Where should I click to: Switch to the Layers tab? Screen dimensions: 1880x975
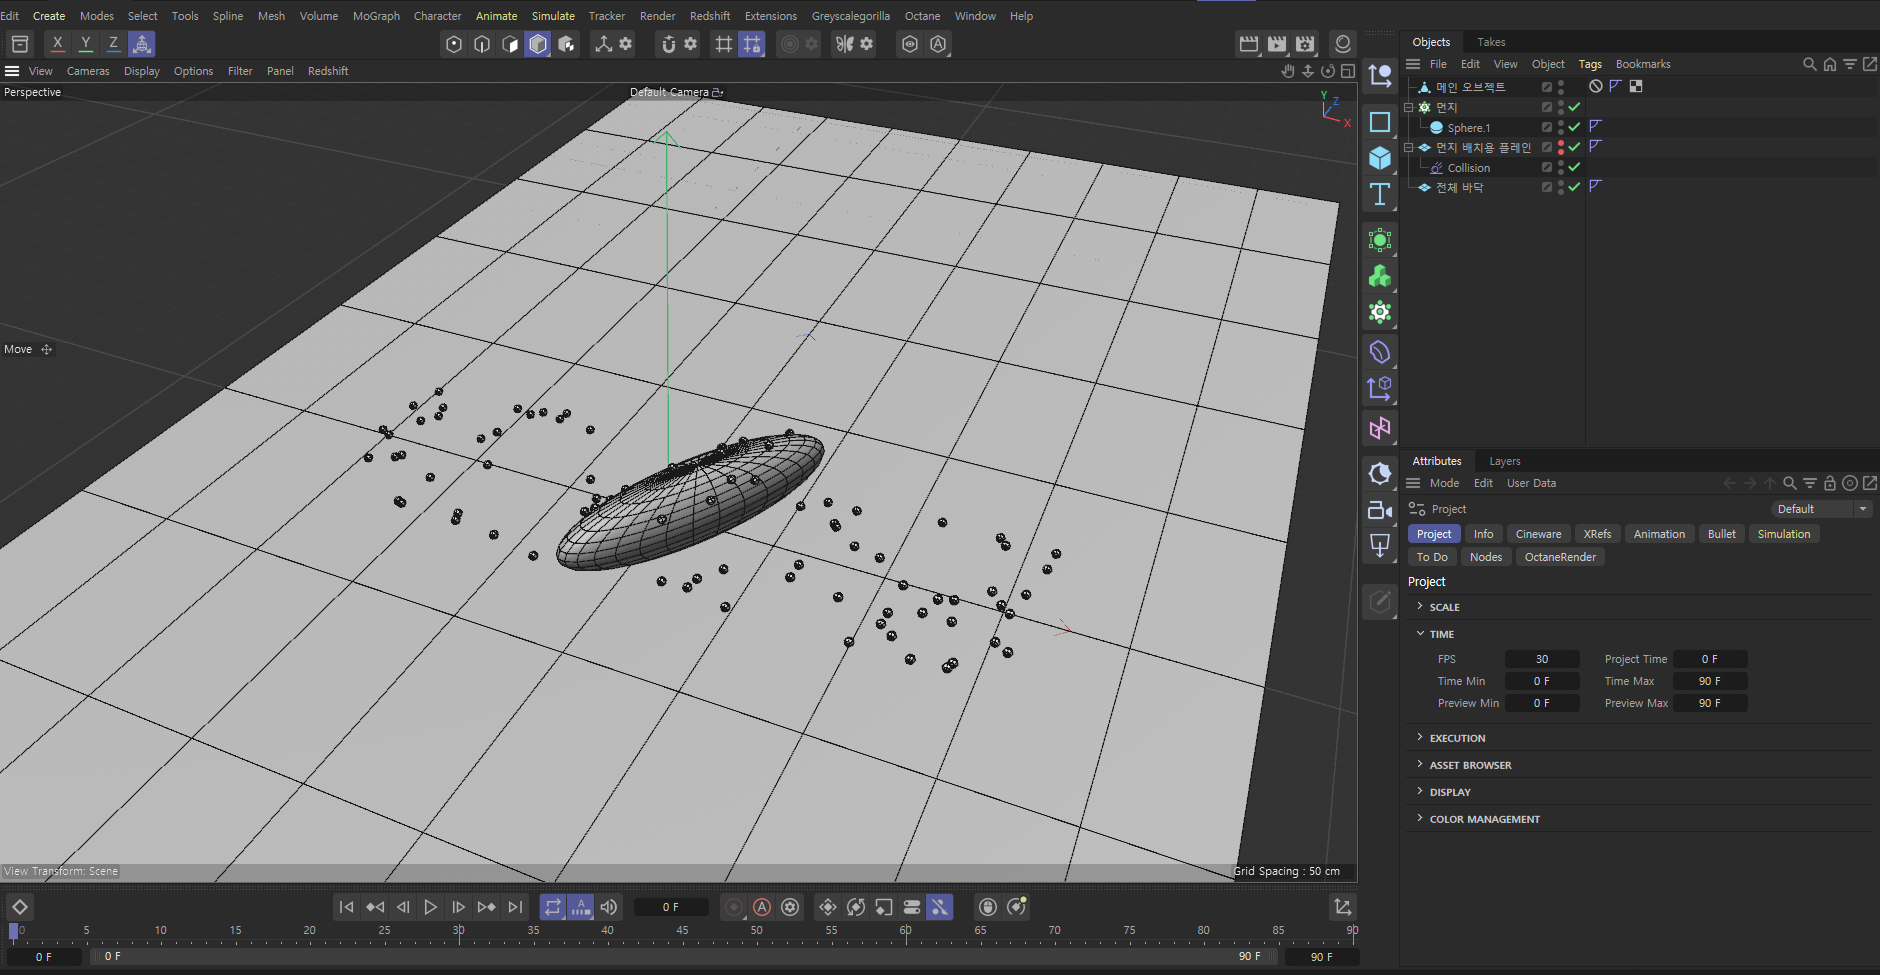click(x=1504, y=461)
